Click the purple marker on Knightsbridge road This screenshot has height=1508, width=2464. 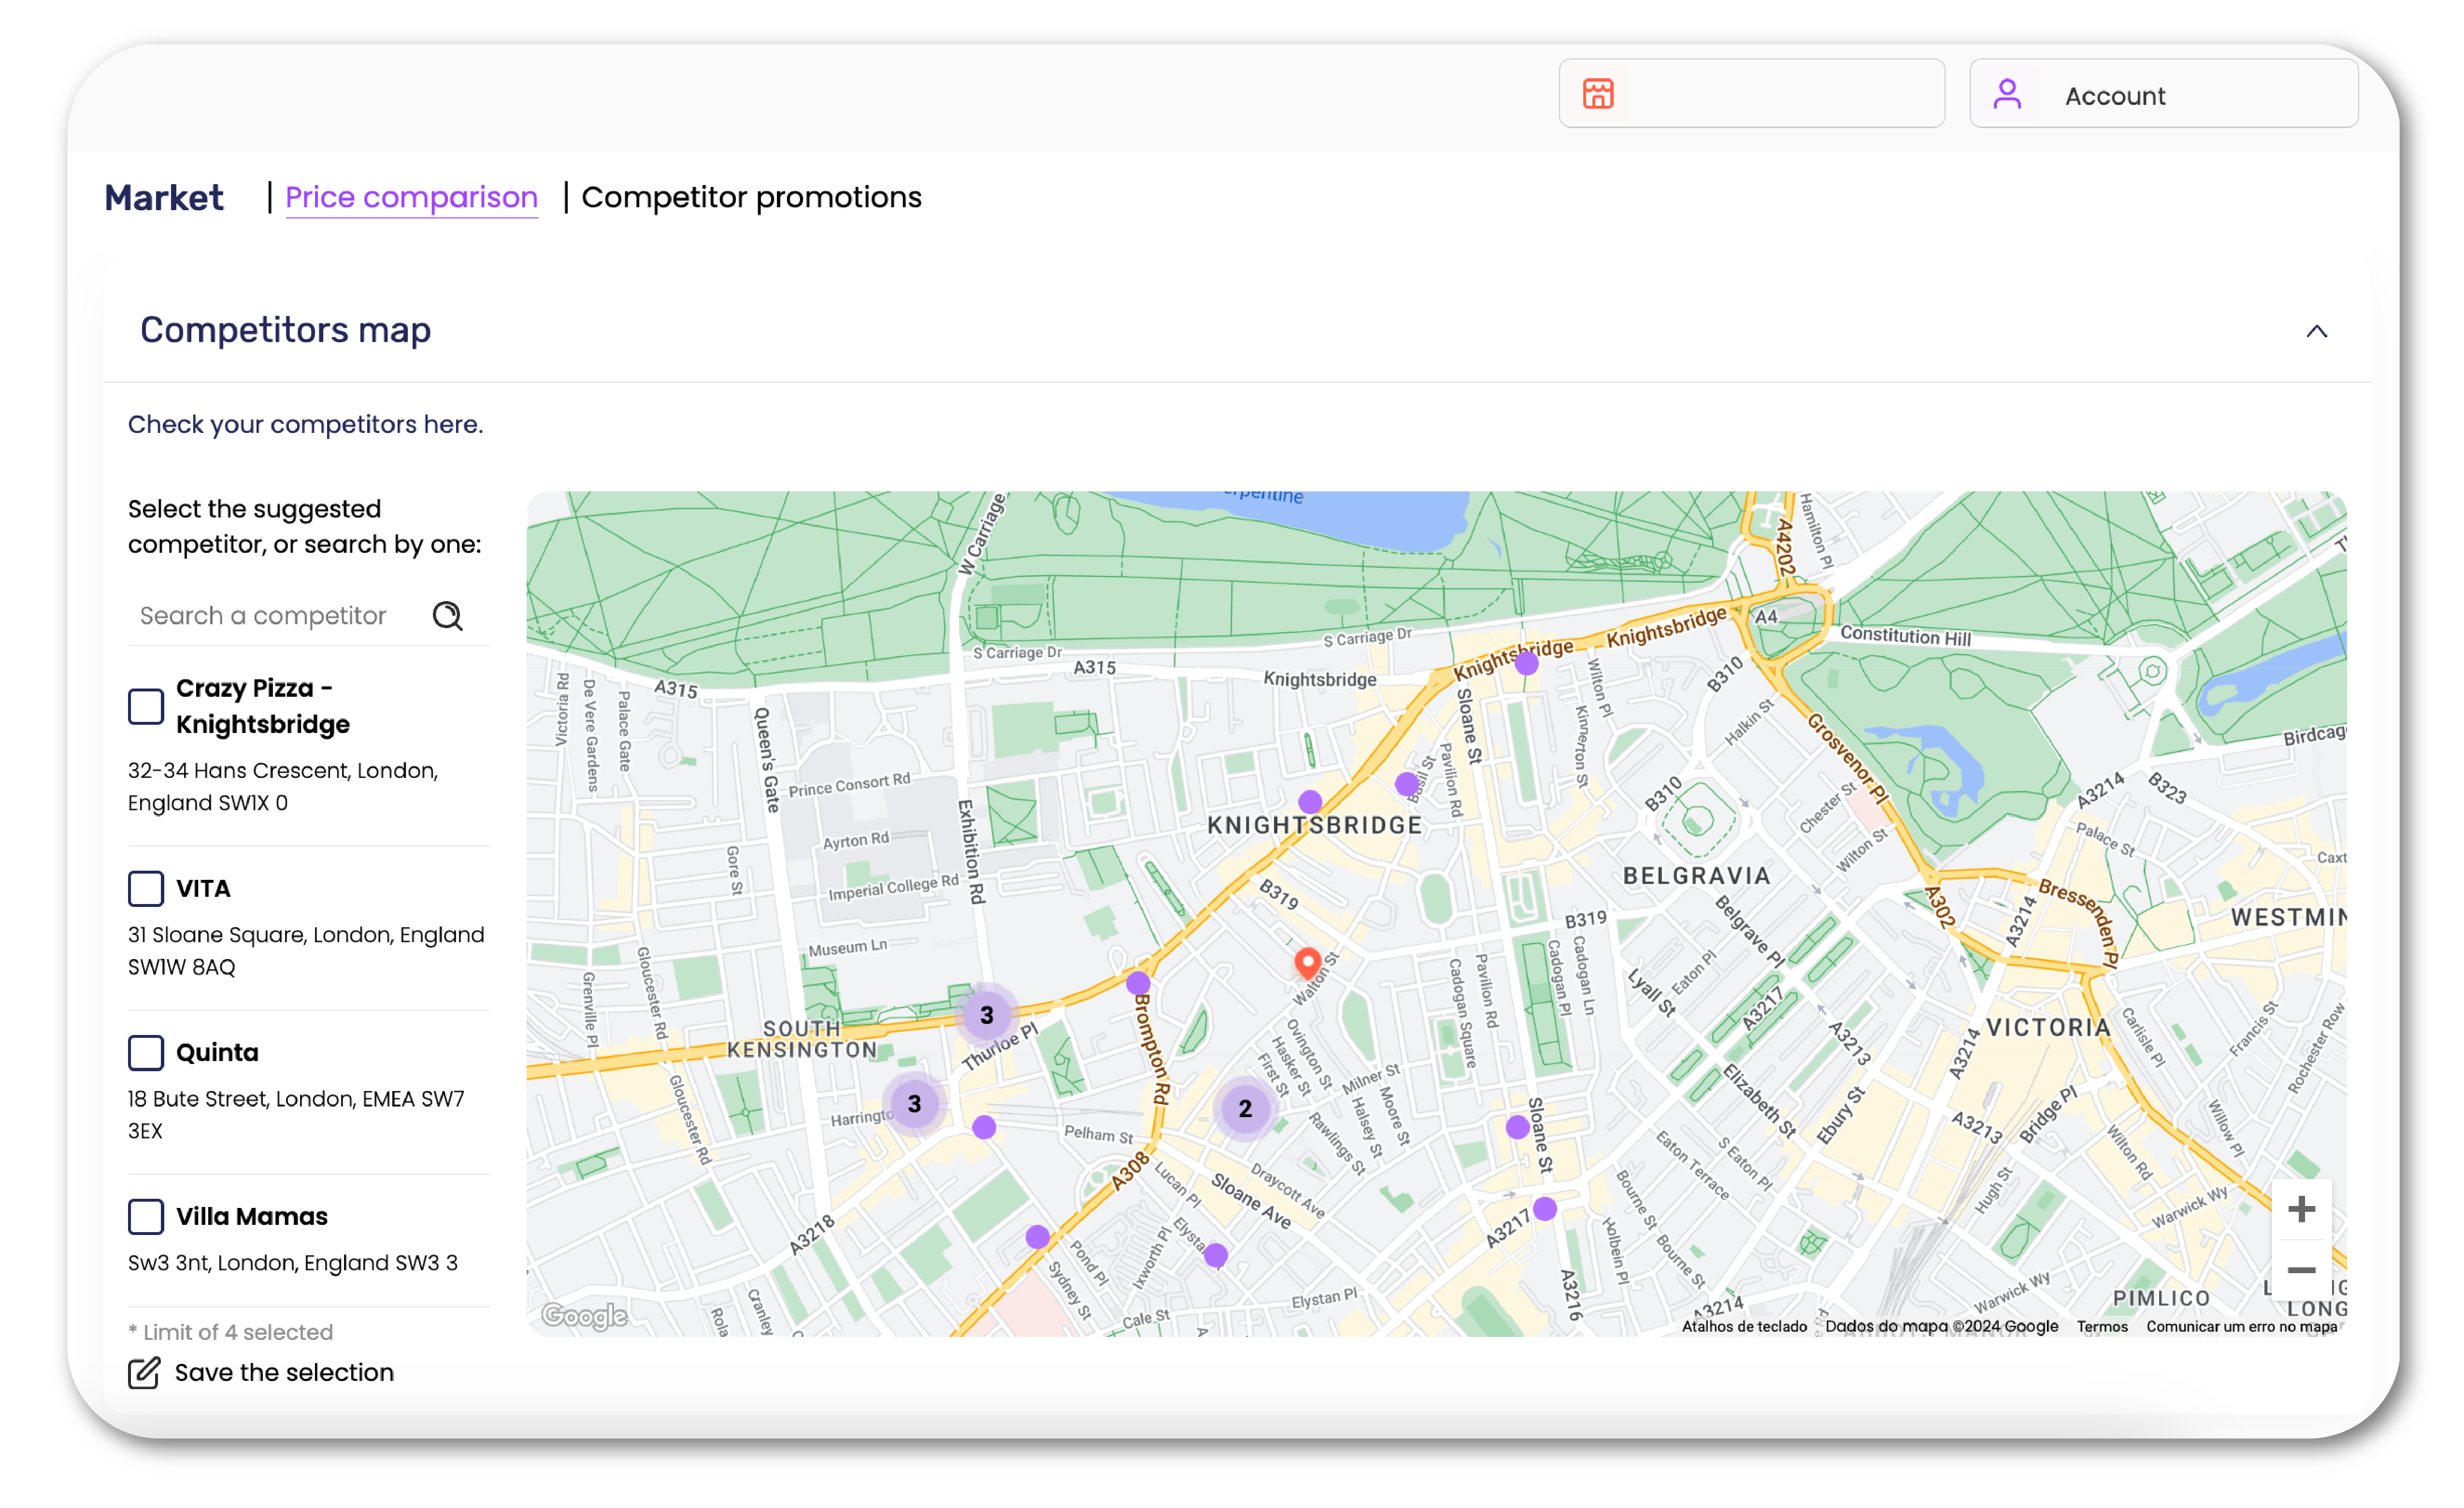(1526, 663)
